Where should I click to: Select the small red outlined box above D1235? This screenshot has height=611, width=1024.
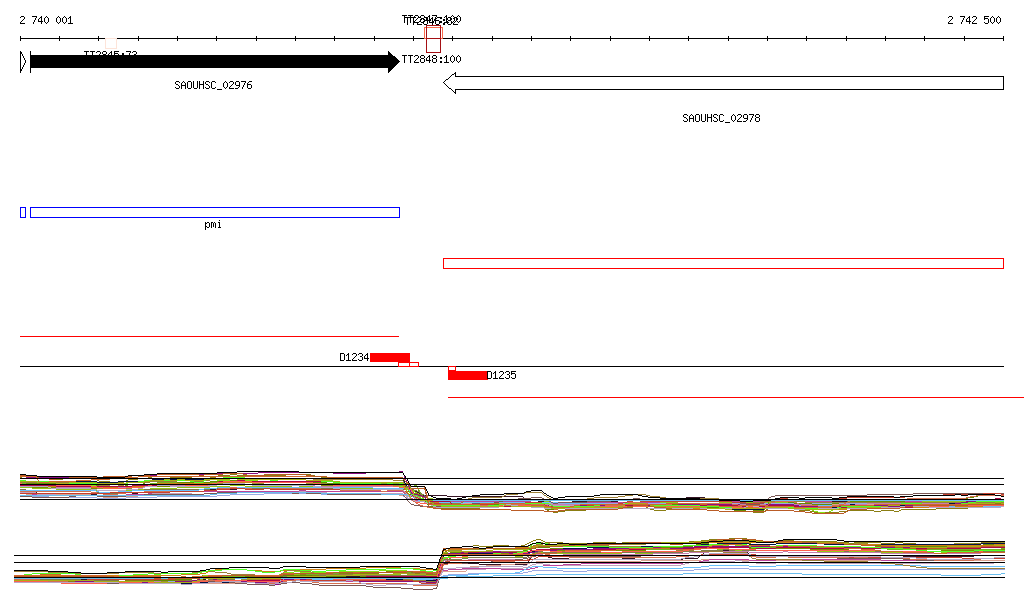(452, 369)
